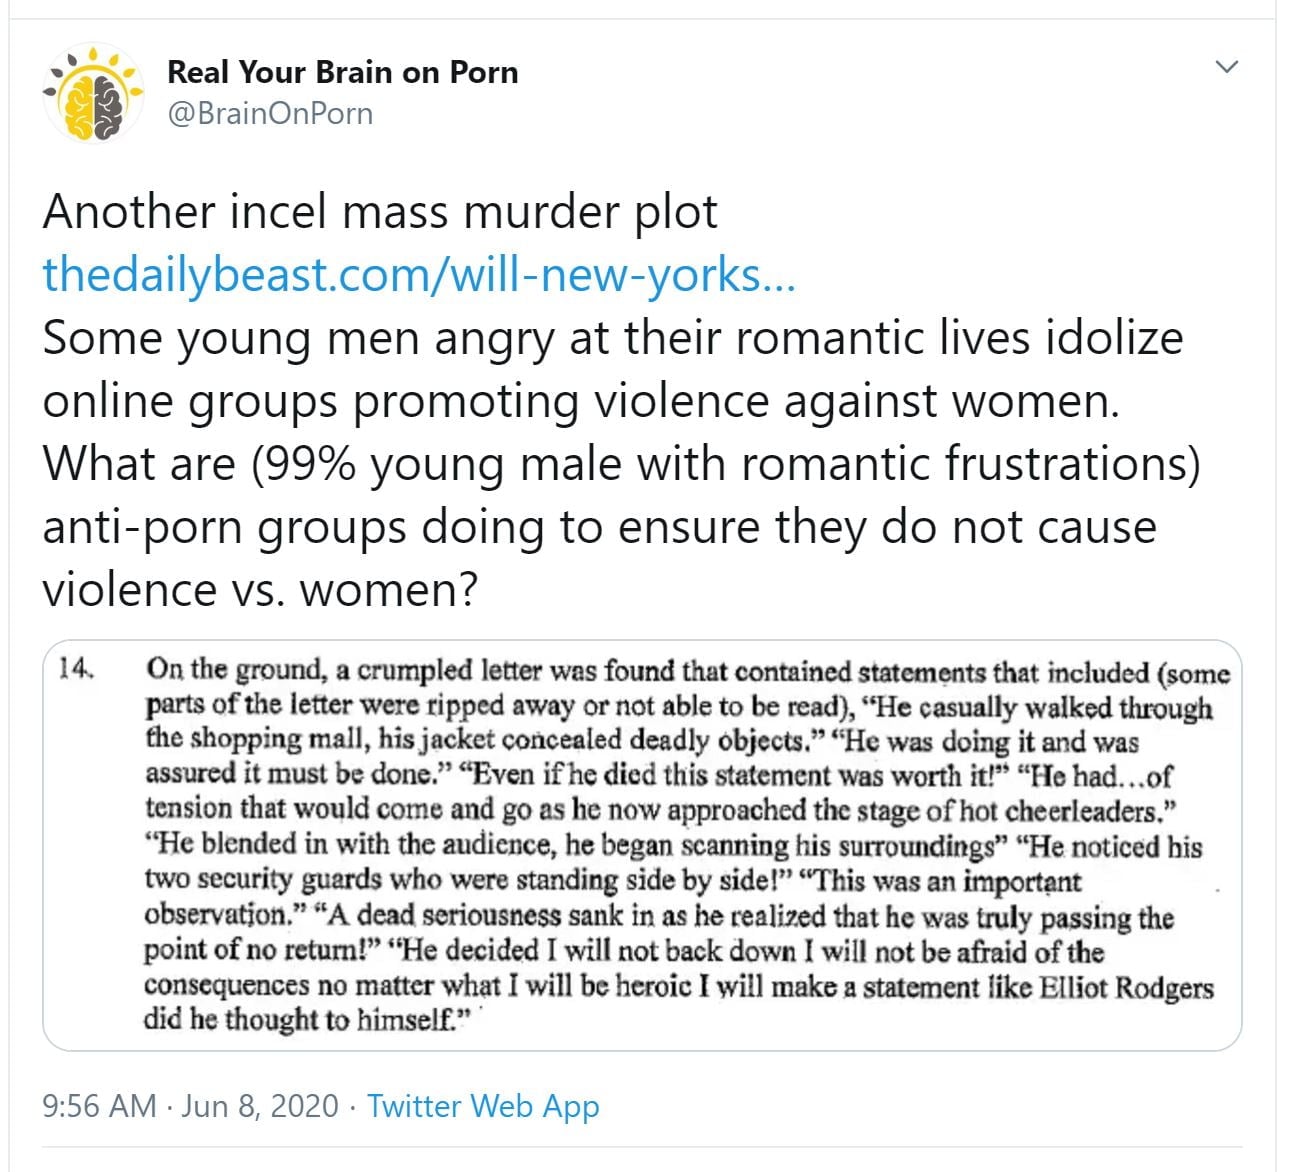The image size is (1297, 1172).
Task: Open the Real Your Brain on Porn profile name
Action: coord(342,72)
